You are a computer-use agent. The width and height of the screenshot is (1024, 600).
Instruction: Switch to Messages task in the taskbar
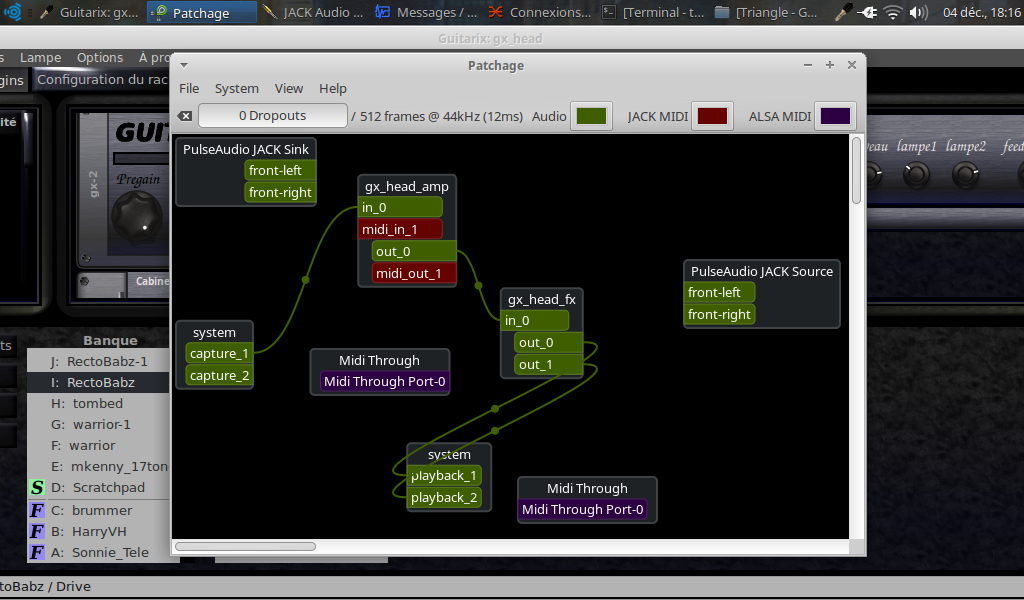point(428,12)
